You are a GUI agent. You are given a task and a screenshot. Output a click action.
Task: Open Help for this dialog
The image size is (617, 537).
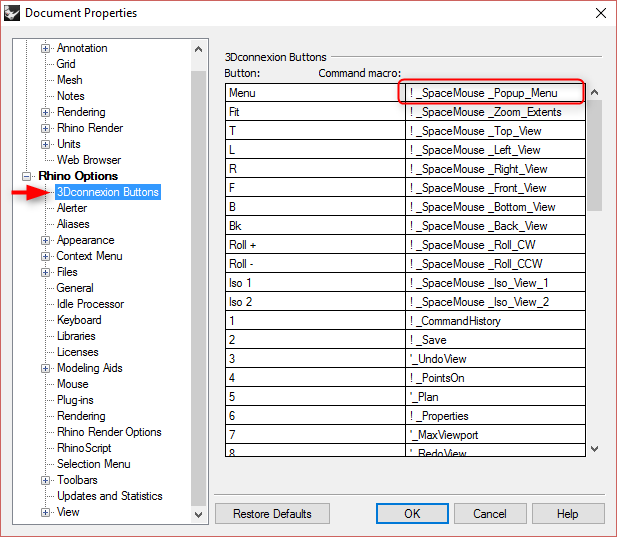pos(568,514)
